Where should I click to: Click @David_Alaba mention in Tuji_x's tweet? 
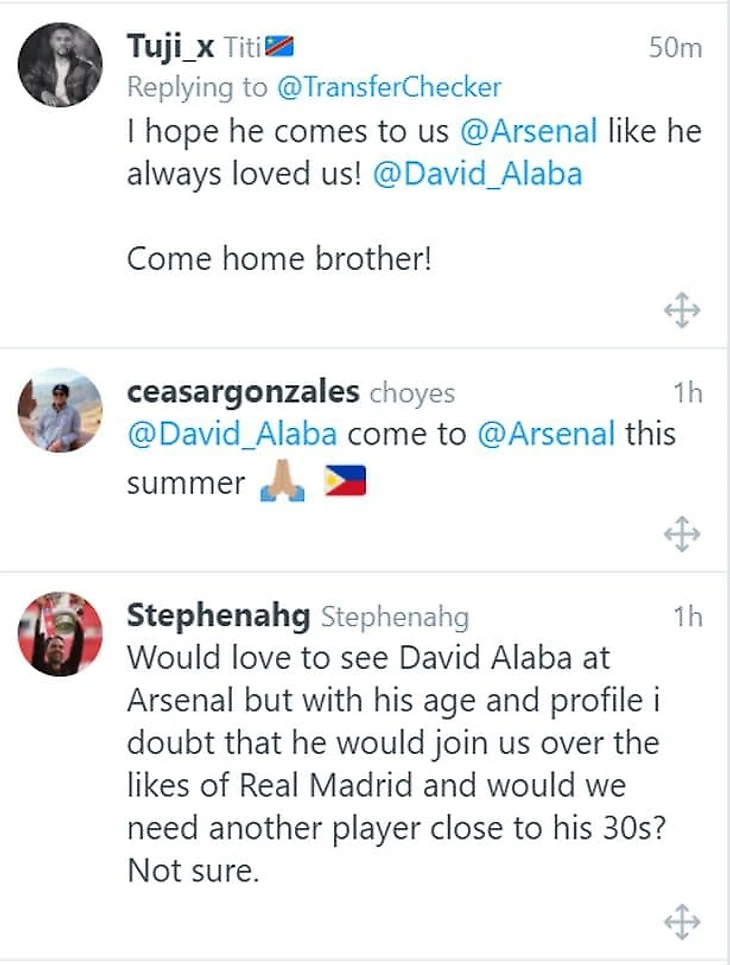478,174
